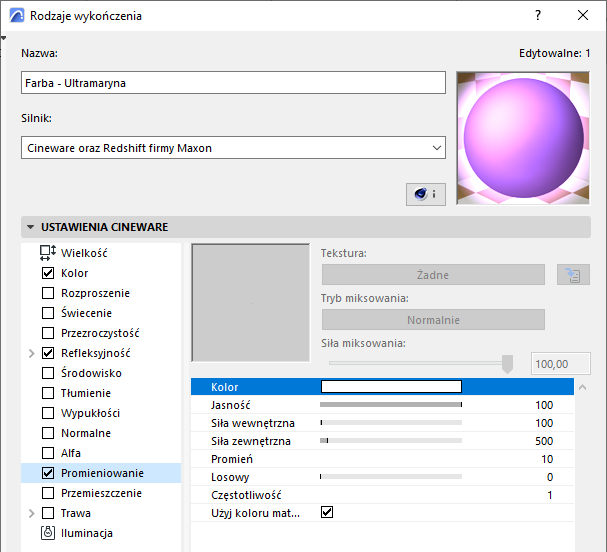Screen dimensions: 607x552
Task: Enable the Trawa checkbox
Action: (48, 513)
